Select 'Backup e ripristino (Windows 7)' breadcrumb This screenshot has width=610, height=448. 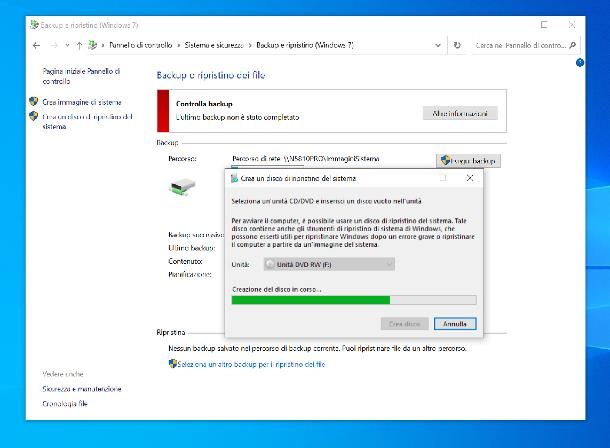pyautogui.click(x=305, y=45)
